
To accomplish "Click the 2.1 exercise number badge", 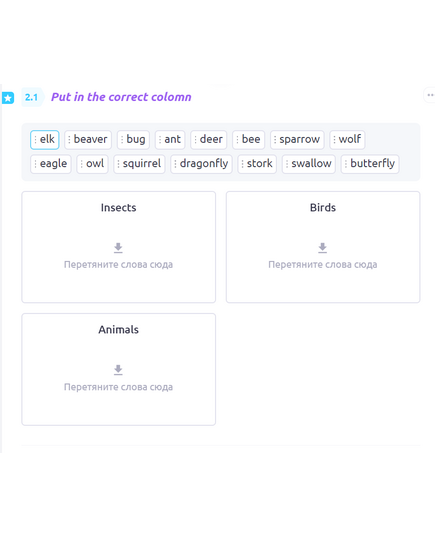I will coord(32,97).
